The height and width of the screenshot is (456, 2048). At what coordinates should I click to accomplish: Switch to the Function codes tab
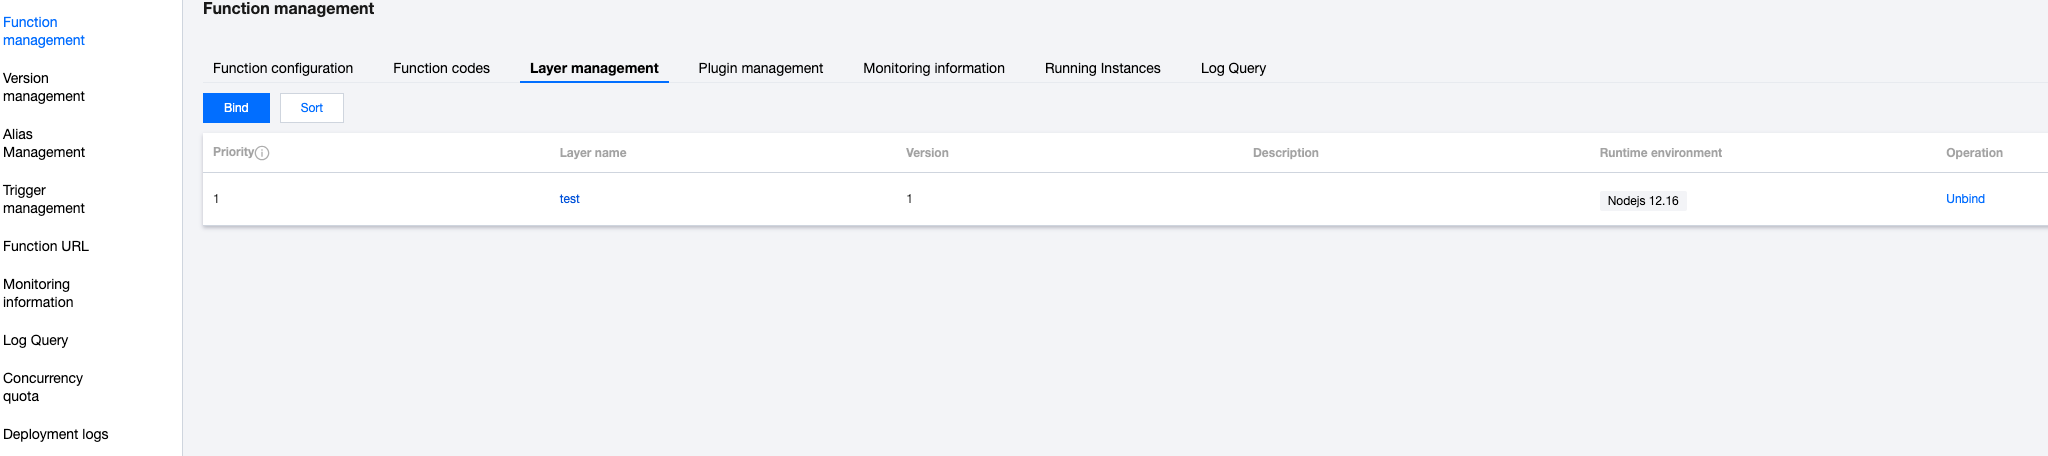[x=441, y=68]
